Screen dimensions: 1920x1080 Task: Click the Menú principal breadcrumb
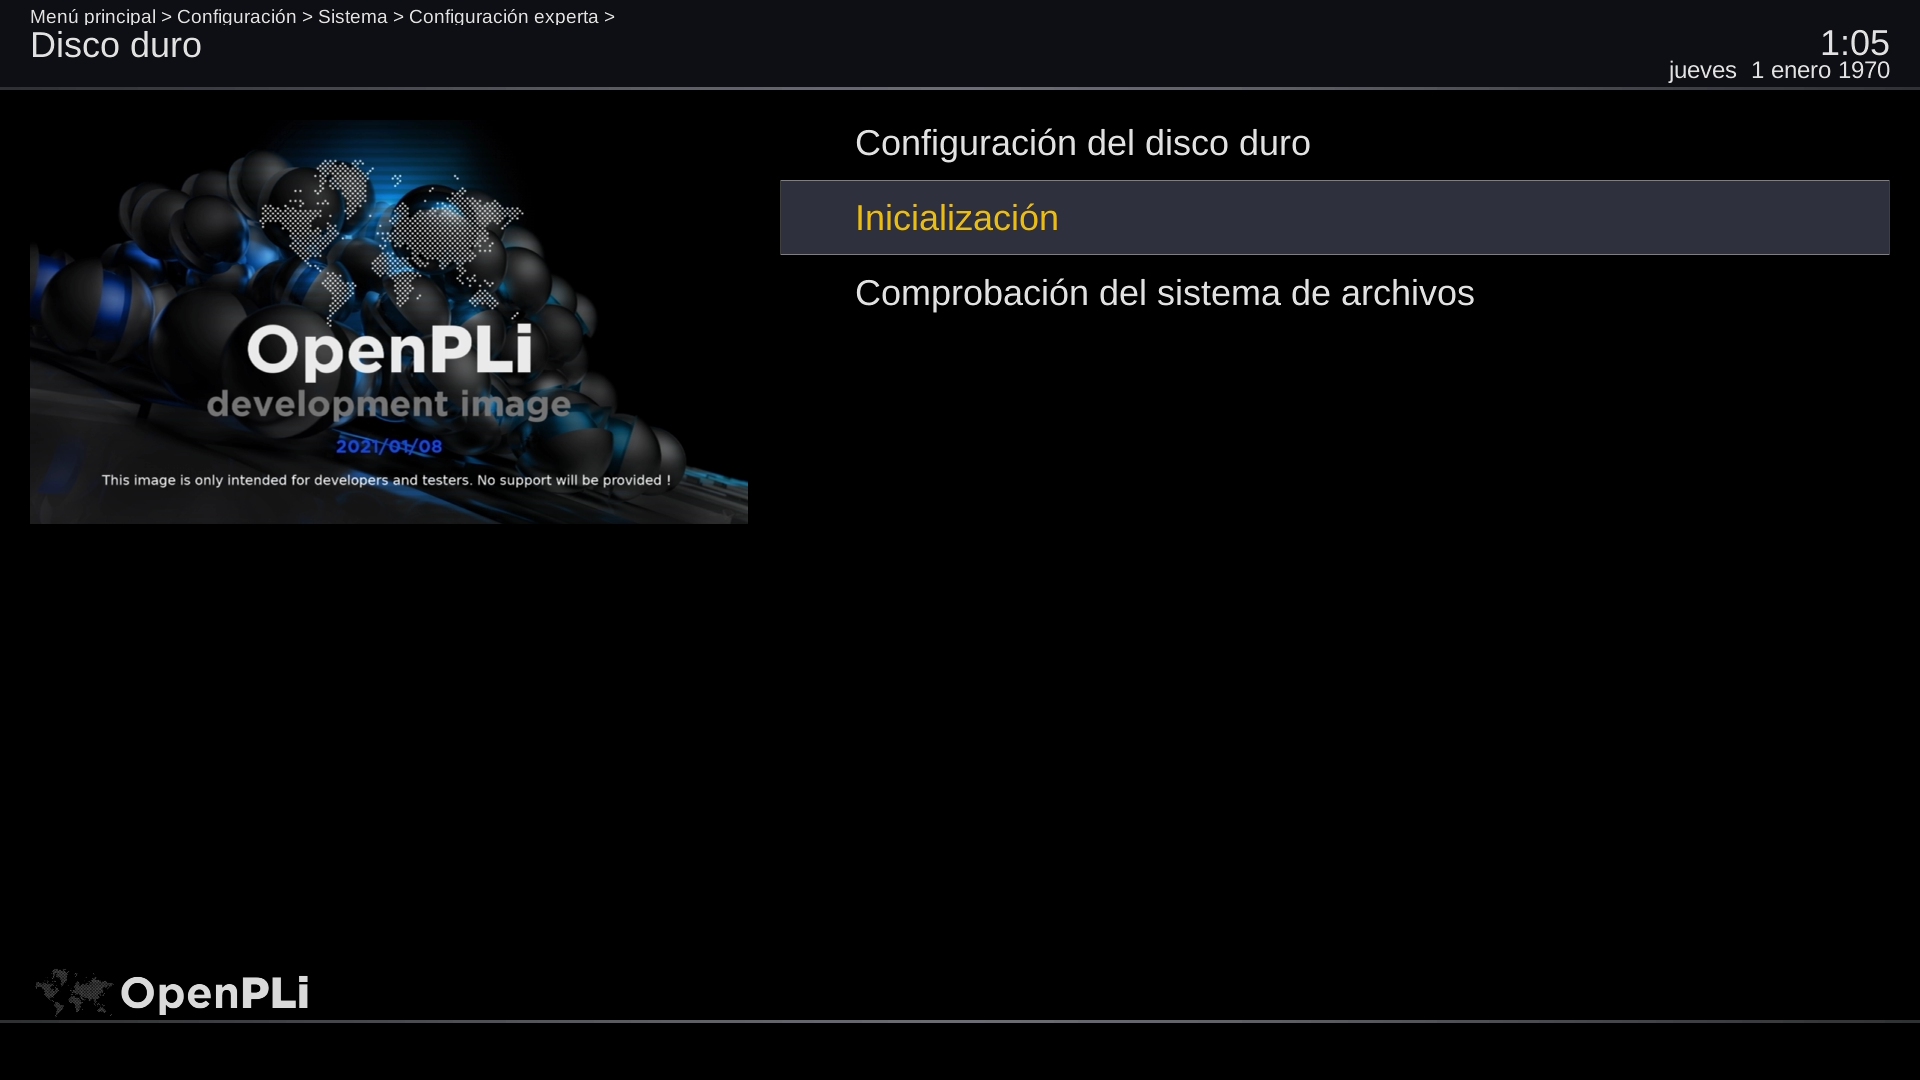click(92, 17)
